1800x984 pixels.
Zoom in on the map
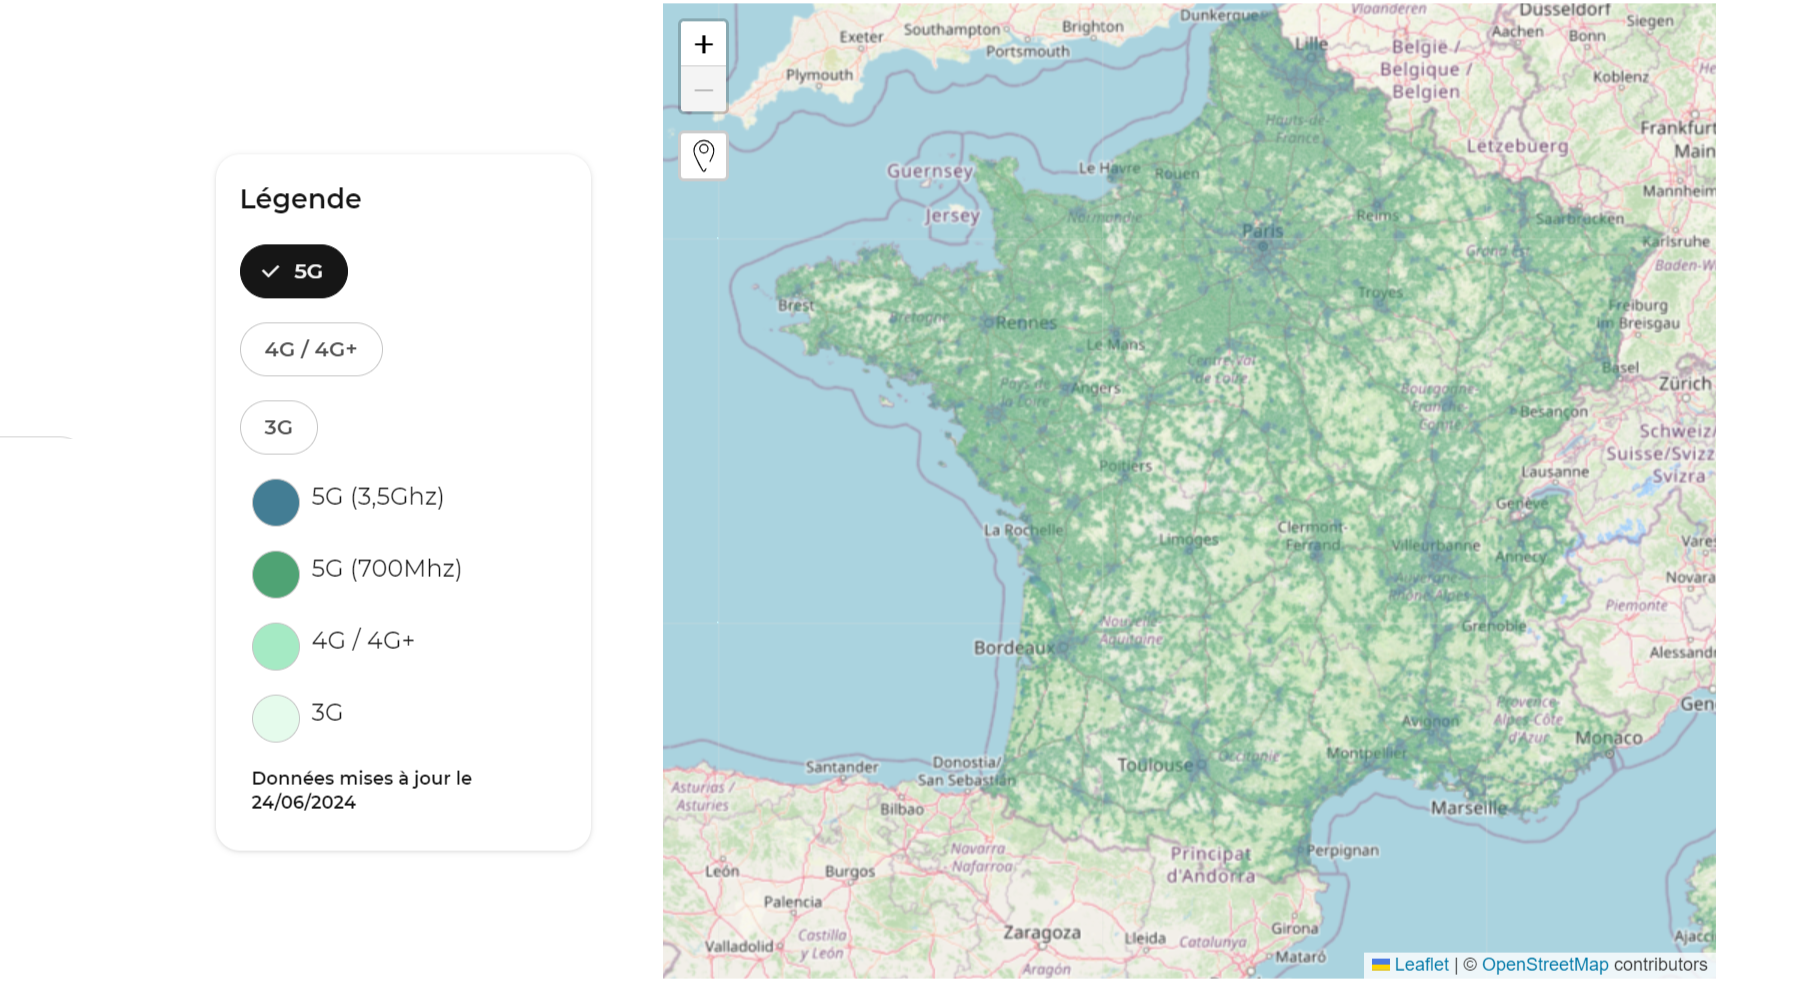(704, 42)
